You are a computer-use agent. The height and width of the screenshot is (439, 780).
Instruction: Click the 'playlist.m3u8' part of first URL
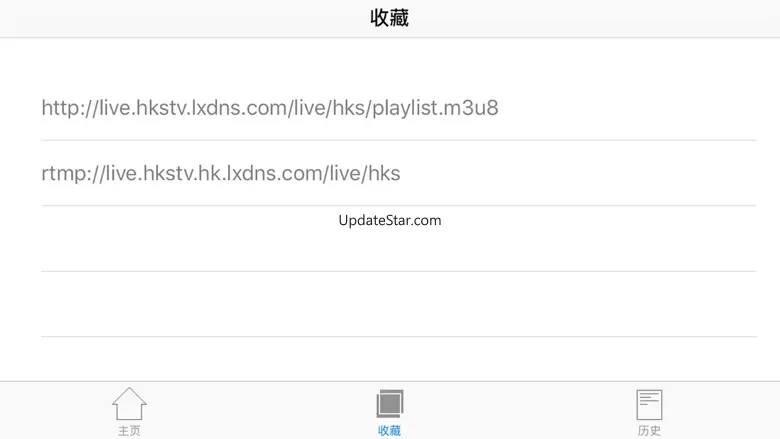[x=435, y=108]
